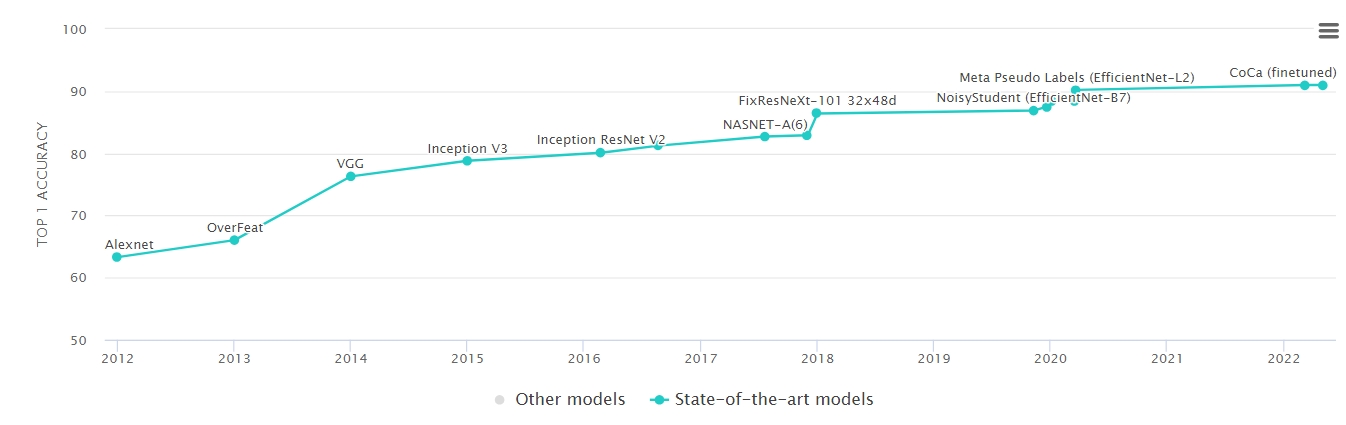Click the grey Other models legend dot
Screen dimensions: 1346x425
click(x=500, y=400)
